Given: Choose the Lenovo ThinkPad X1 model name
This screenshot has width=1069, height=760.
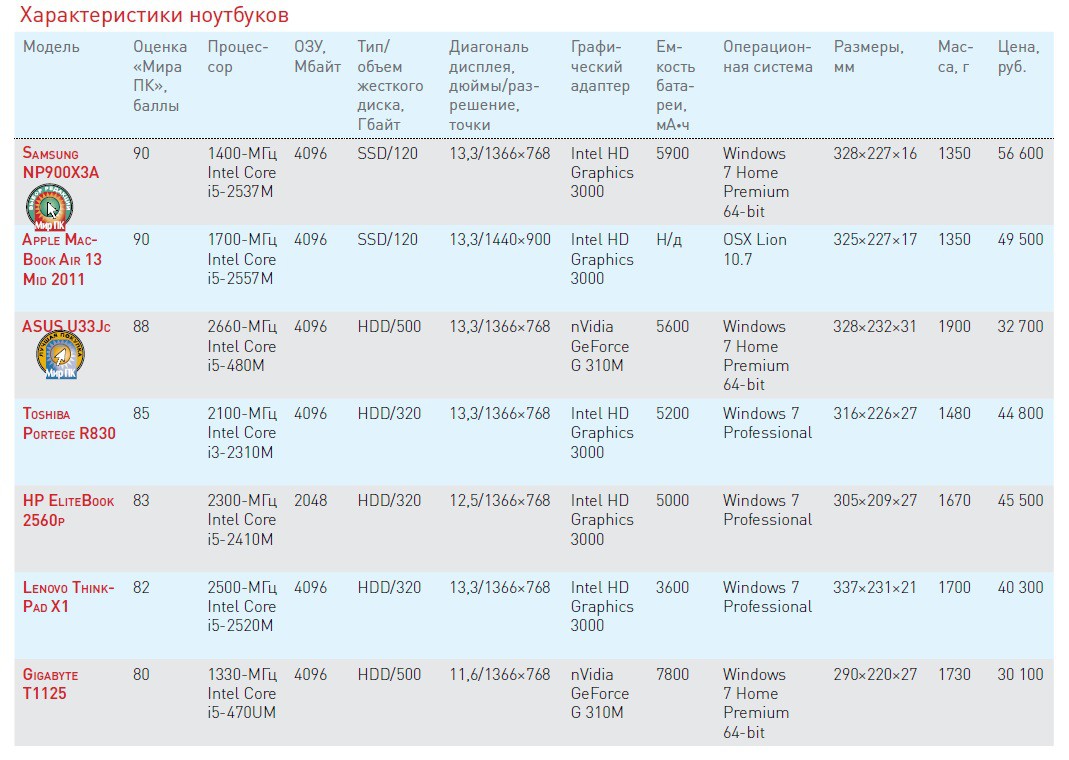Looking at the screenshot, I should click(68, 597).
